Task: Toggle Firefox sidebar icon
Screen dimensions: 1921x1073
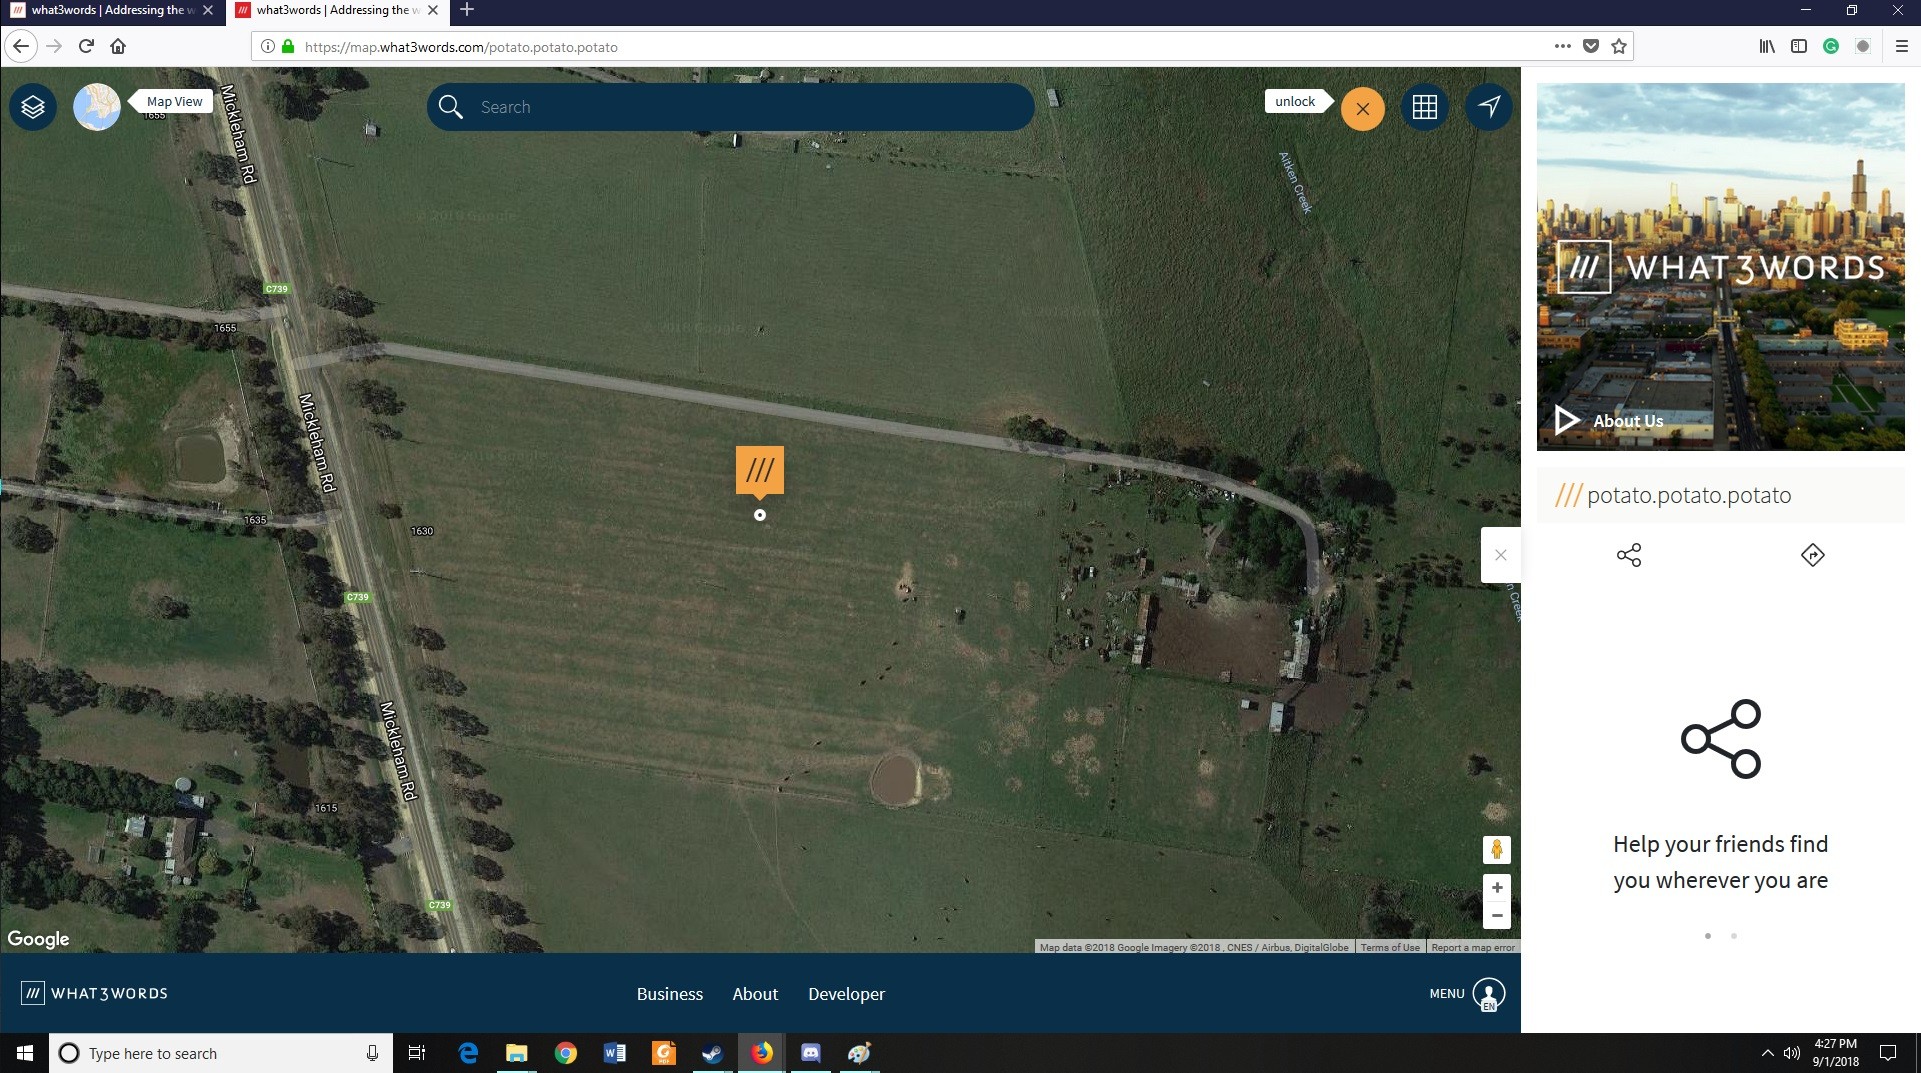Action: tap(1799, 46)
